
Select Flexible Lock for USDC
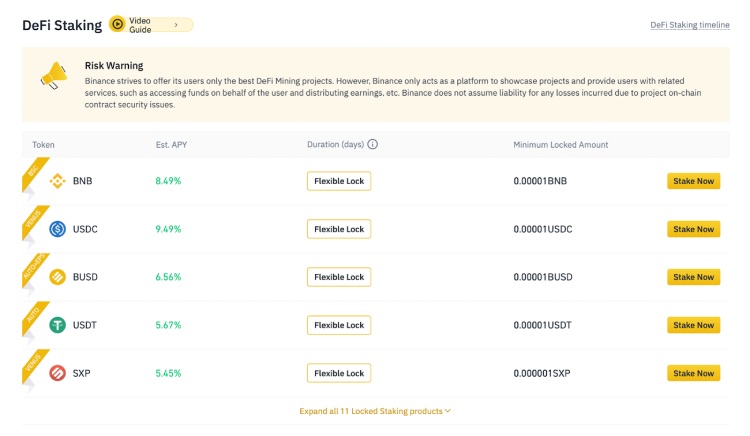(x=339, y=229)
